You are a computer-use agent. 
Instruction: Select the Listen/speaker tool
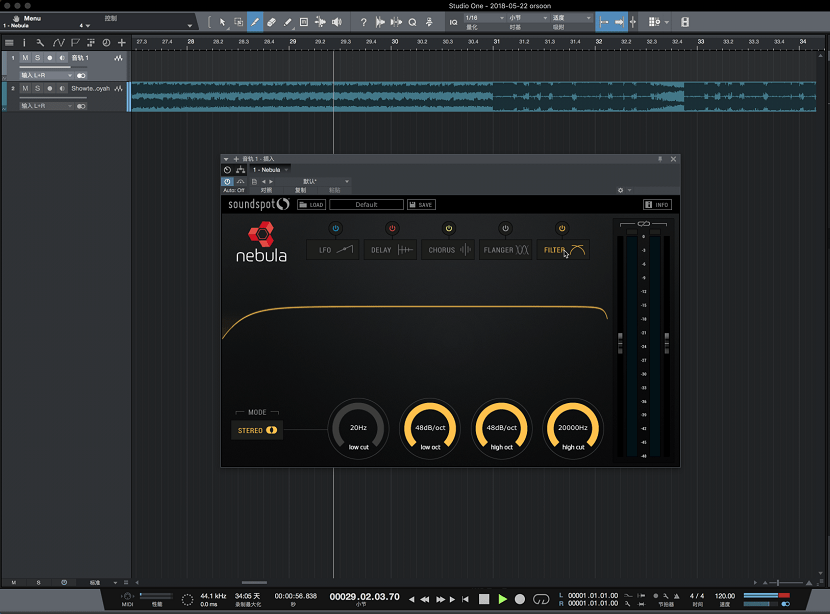pos(337,21)
